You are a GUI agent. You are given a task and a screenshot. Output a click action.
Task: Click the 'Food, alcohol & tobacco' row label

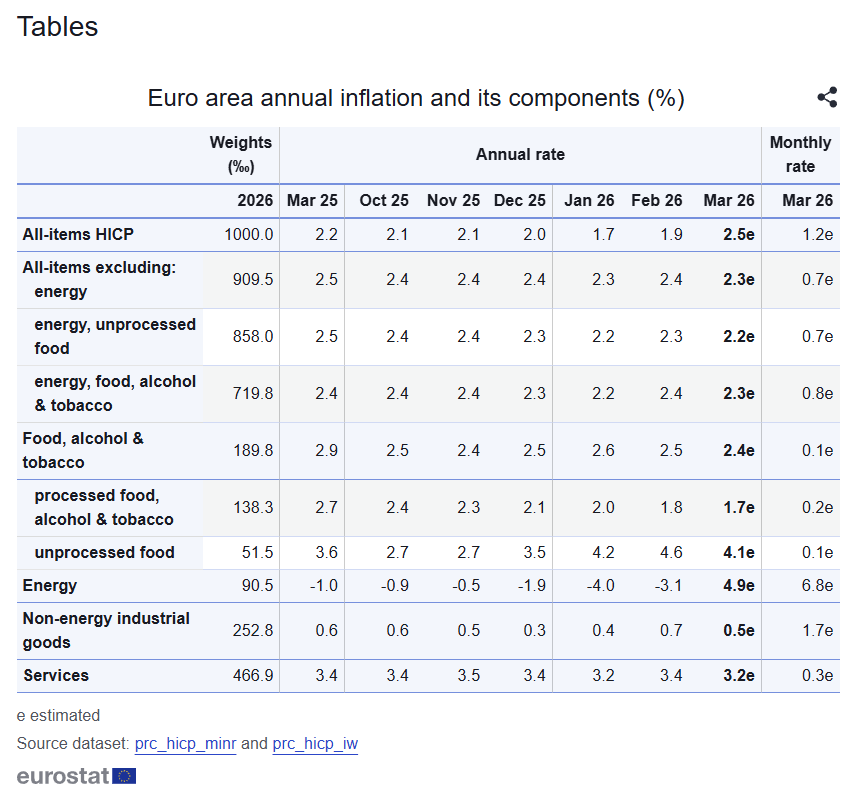pyautogui.click(x=83, y=450)
